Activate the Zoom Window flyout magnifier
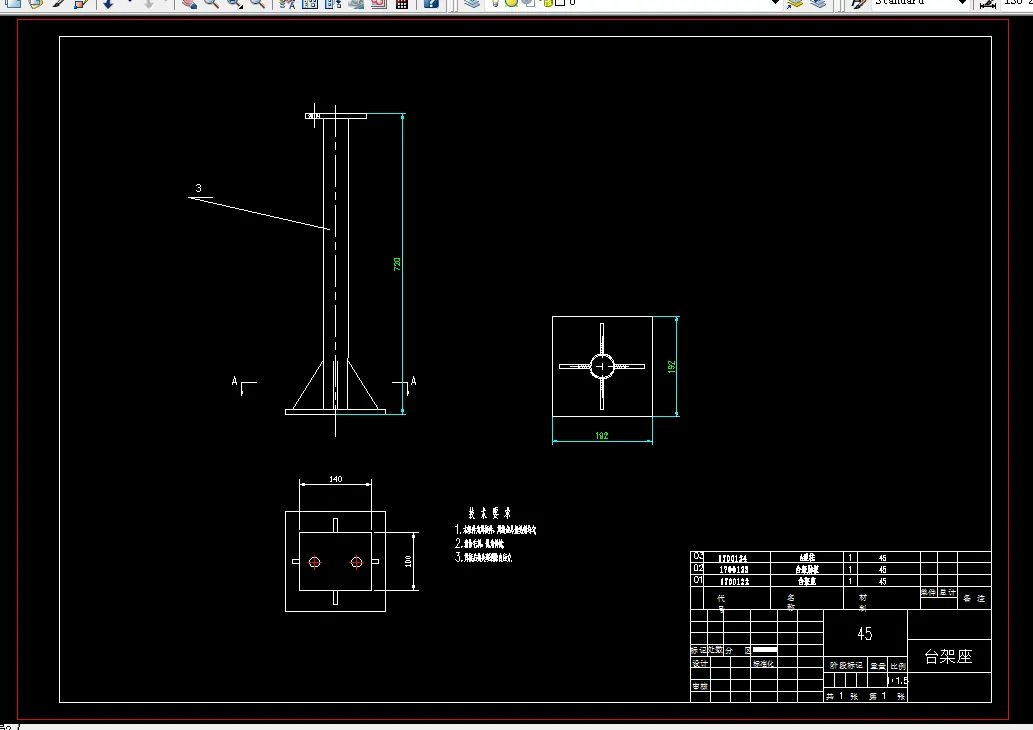The width and height of the screenshot is (1033, 730). 235,3
